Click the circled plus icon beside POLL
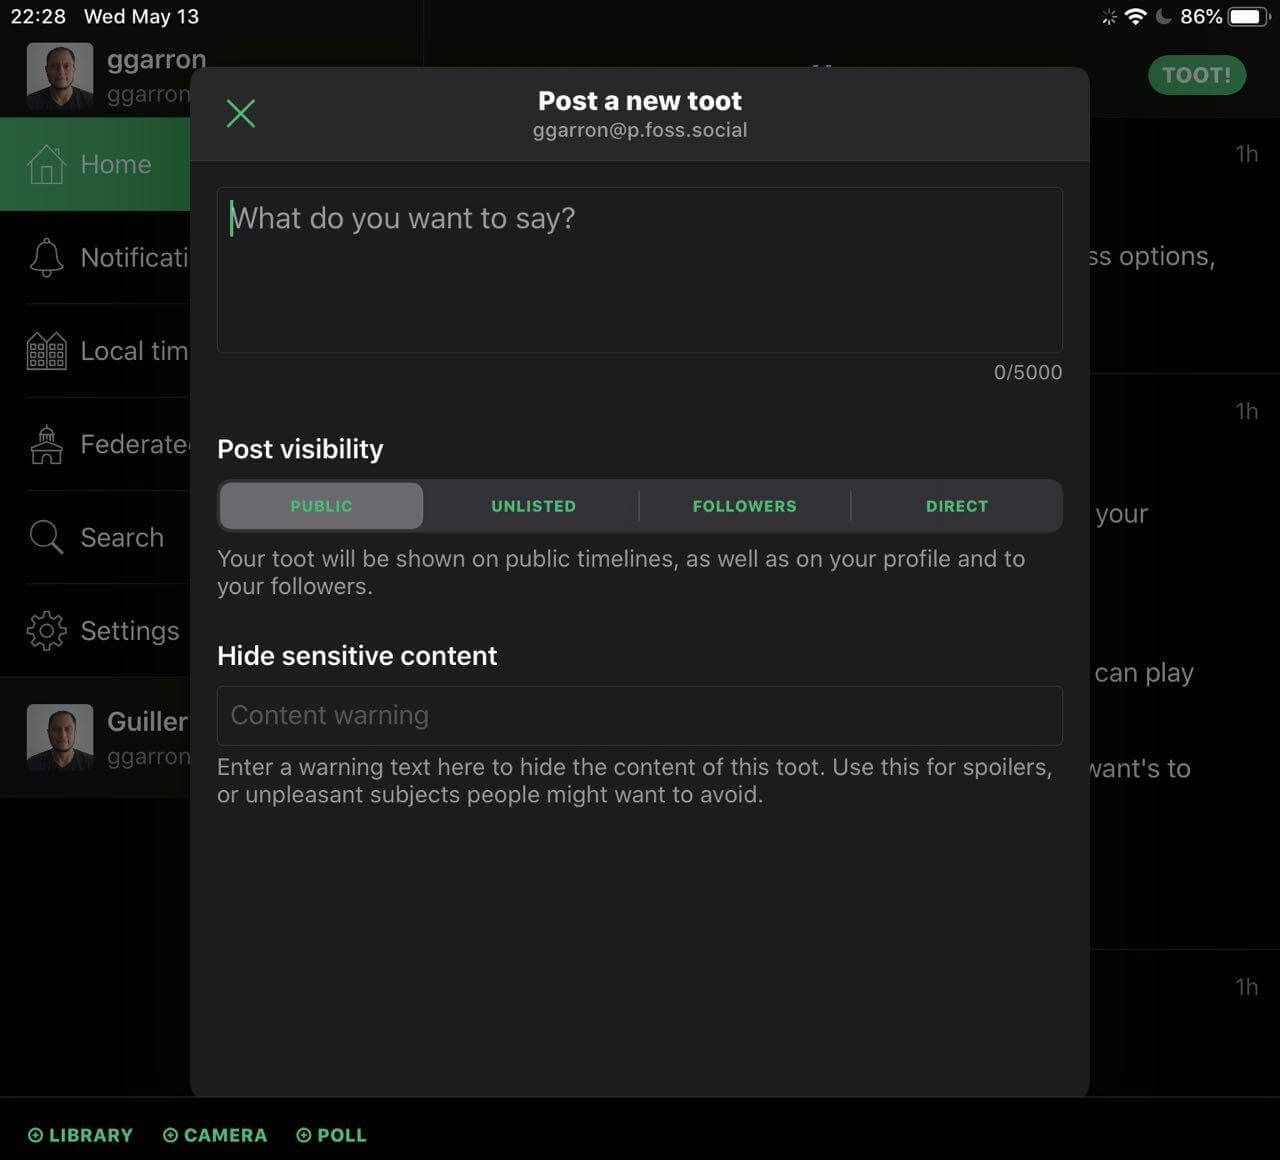The image size is (1280, 1160). [x=304, y=1135]
